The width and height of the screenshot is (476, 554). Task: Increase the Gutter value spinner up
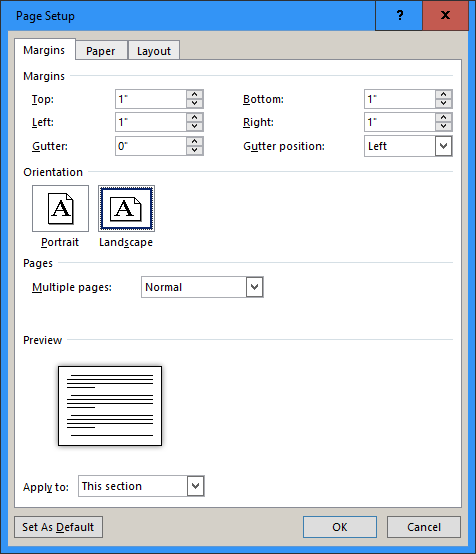(x=195, y=141)
